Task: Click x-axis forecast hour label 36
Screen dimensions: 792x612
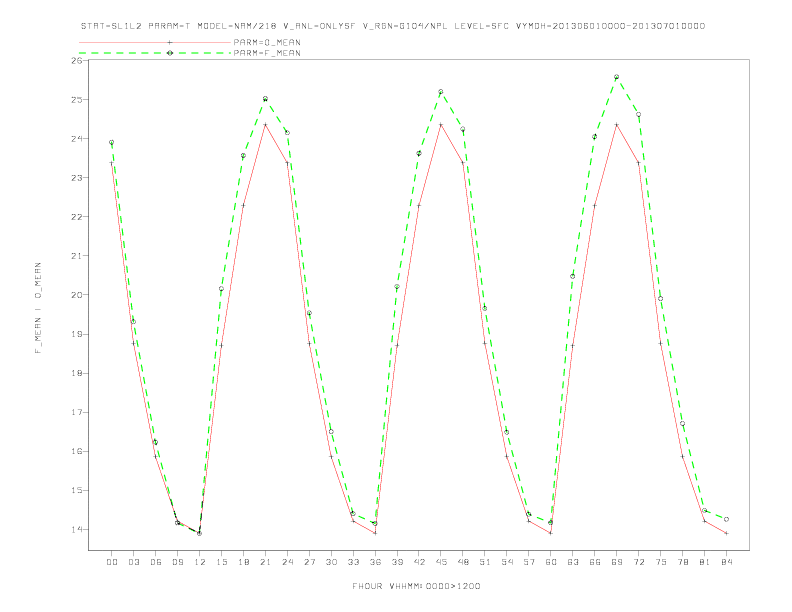Action: point(375,562)
